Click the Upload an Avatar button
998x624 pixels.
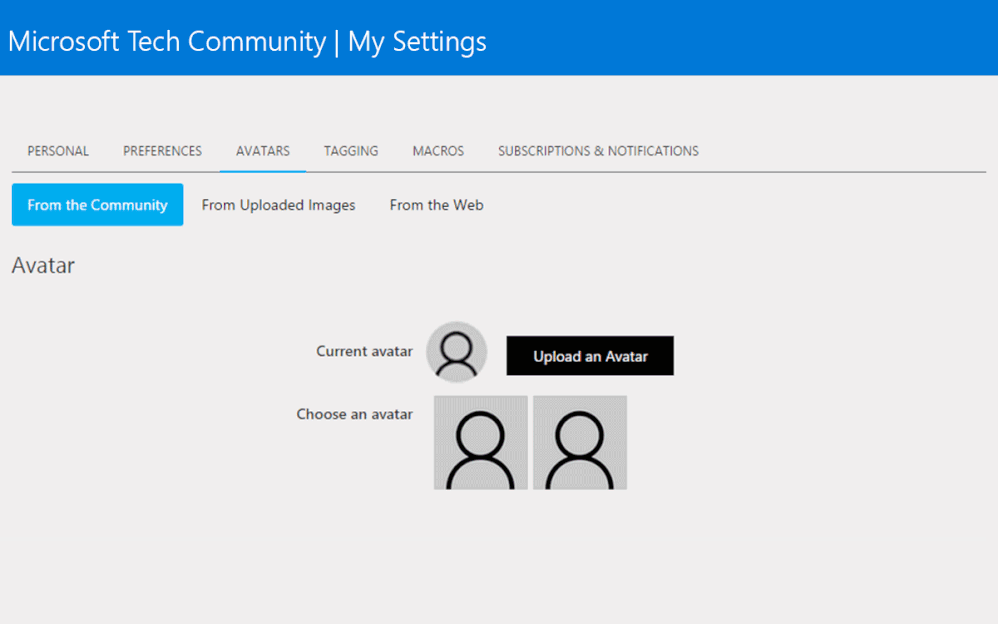[x=590, y=356]
